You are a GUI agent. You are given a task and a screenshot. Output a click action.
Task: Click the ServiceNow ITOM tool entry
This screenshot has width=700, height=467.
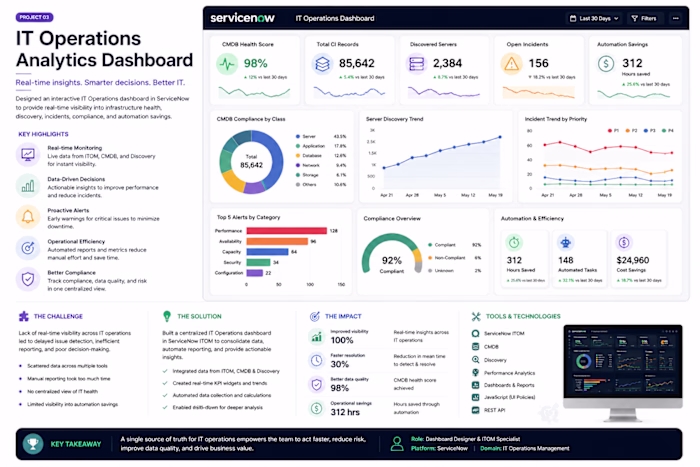(498, 333)
